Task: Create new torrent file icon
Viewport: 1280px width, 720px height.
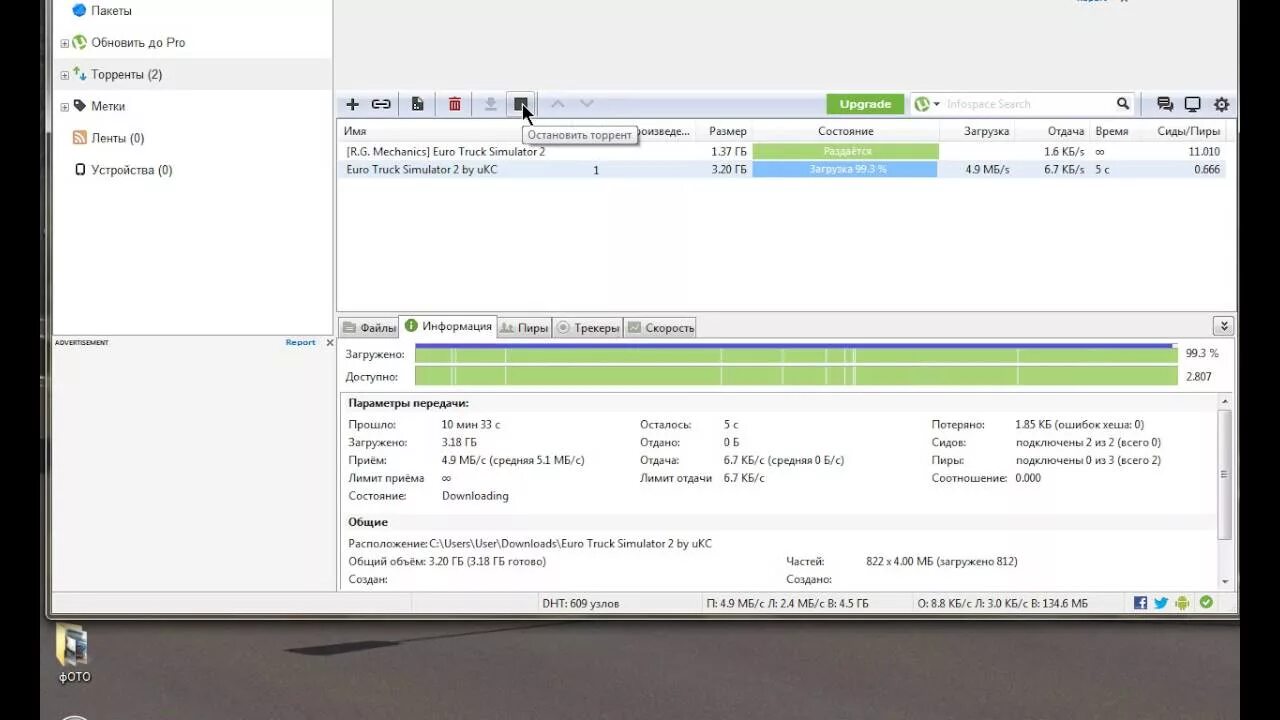Action: coord(417,104)
